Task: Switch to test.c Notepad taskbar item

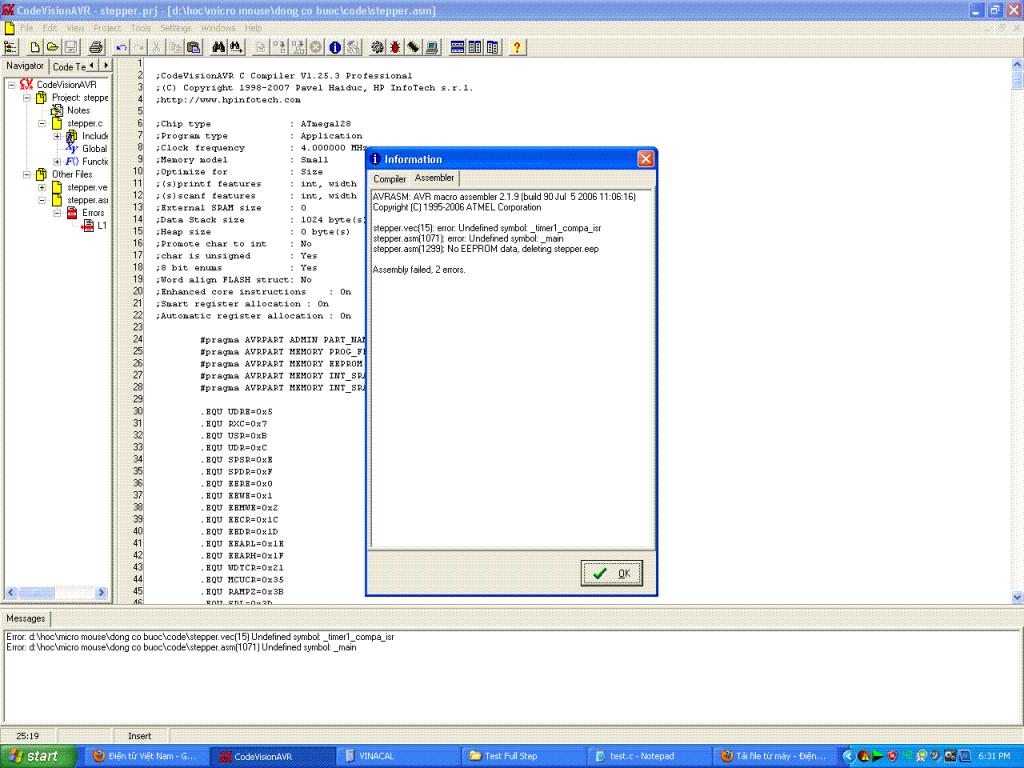Action: click(648, 756)
